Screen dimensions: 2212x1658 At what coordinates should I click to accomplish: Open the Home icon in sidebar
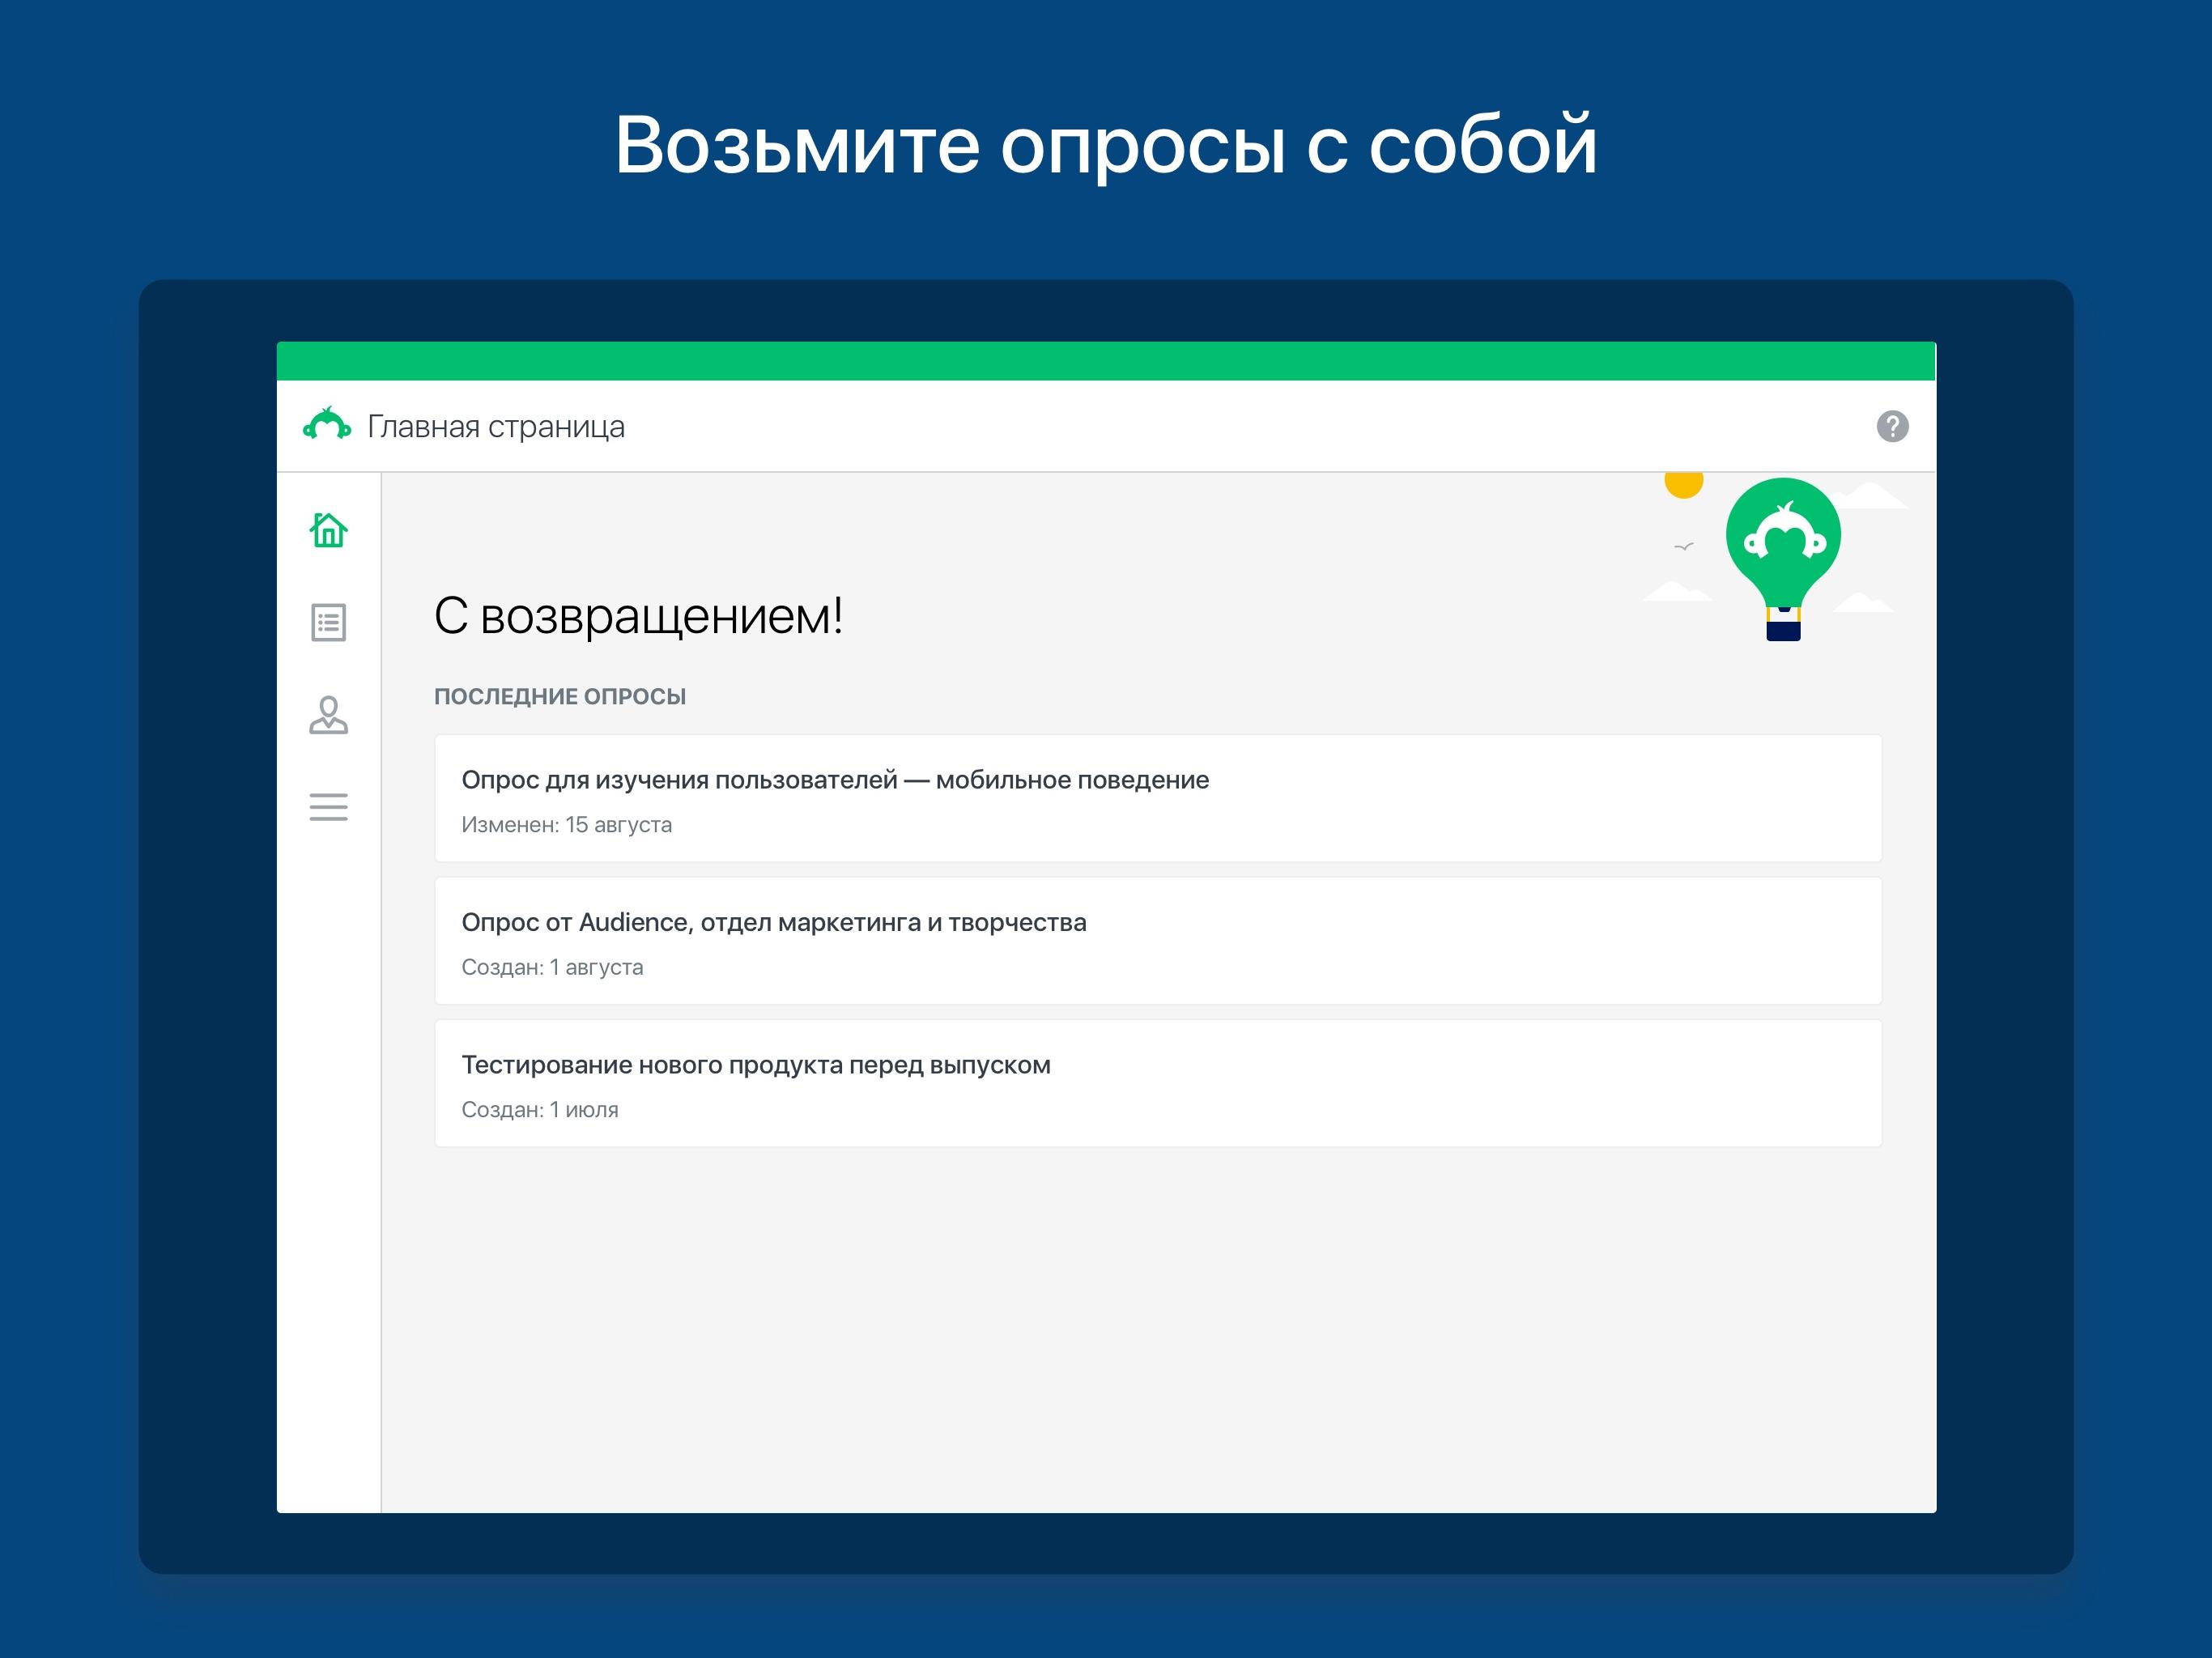pyautogui.click(x=328, y=530)
